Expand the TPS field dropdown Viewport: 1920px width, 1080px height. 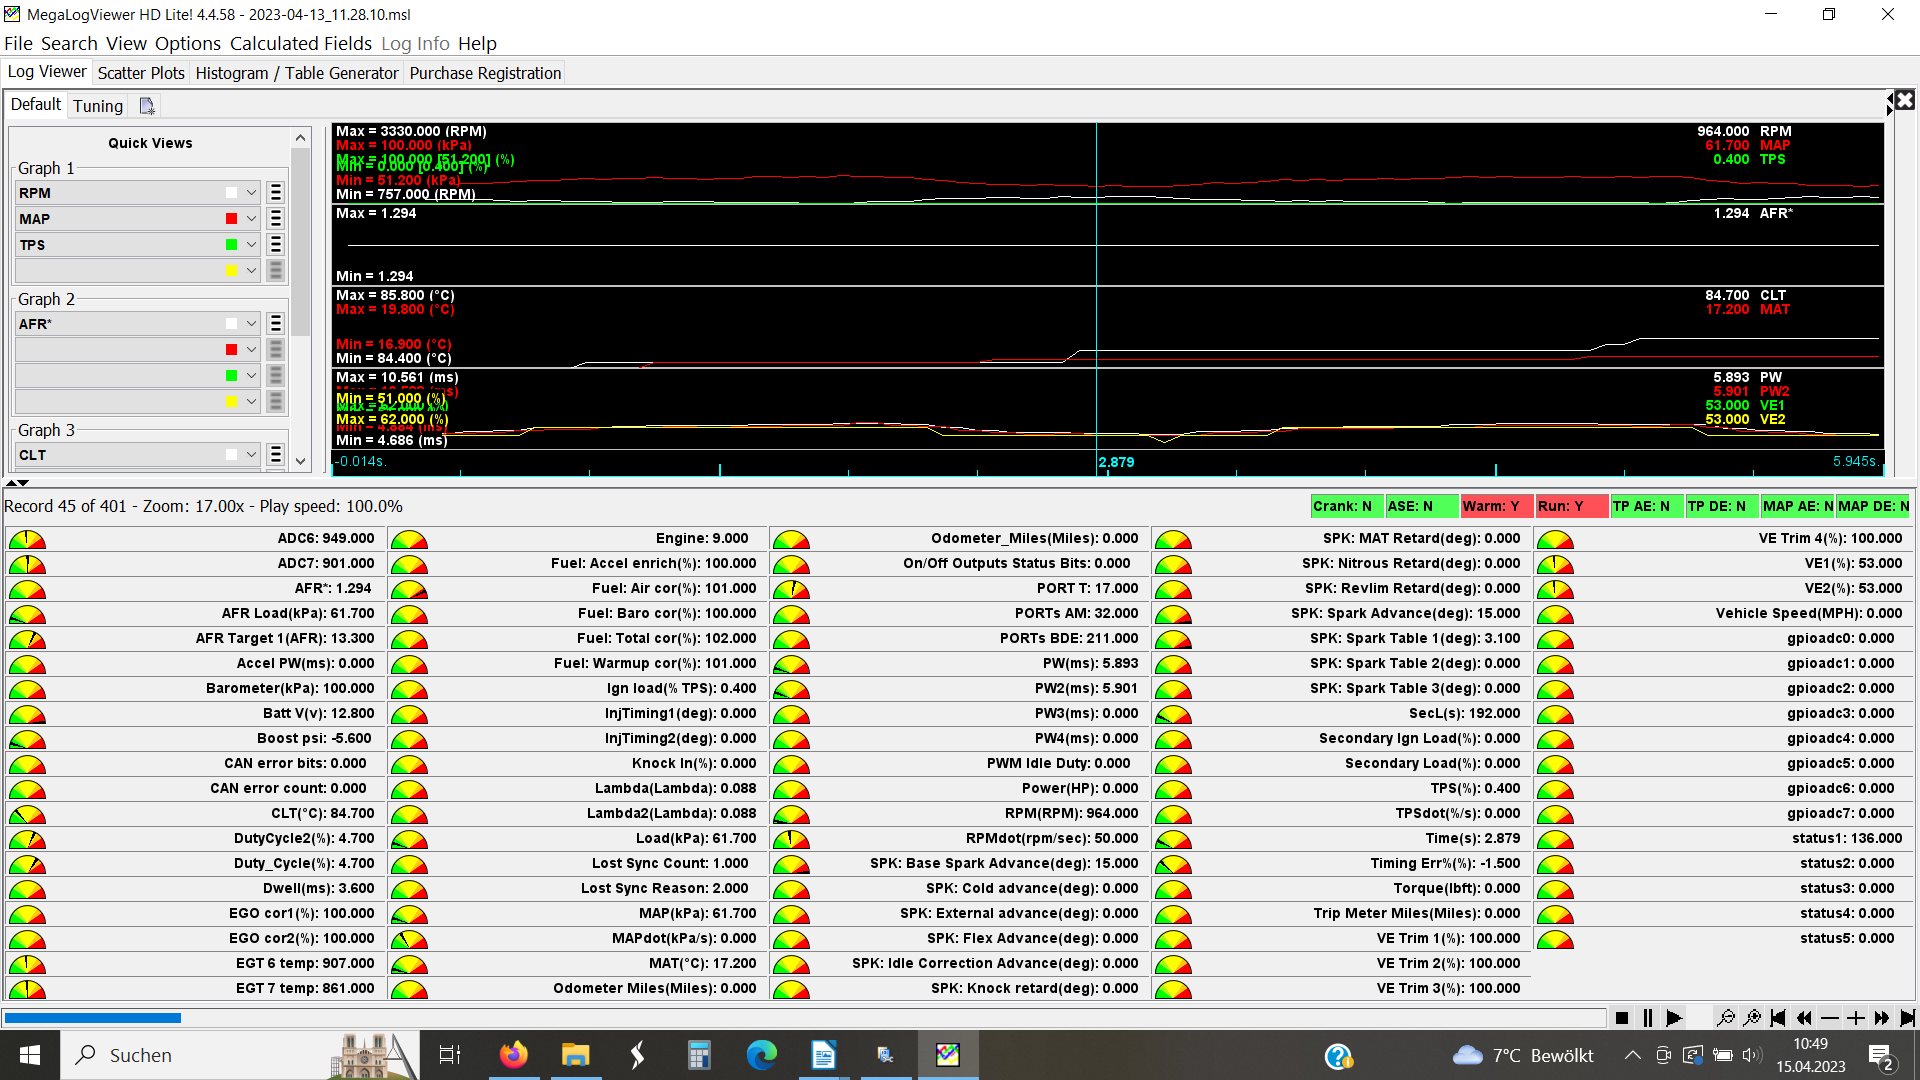click(251, 245)
